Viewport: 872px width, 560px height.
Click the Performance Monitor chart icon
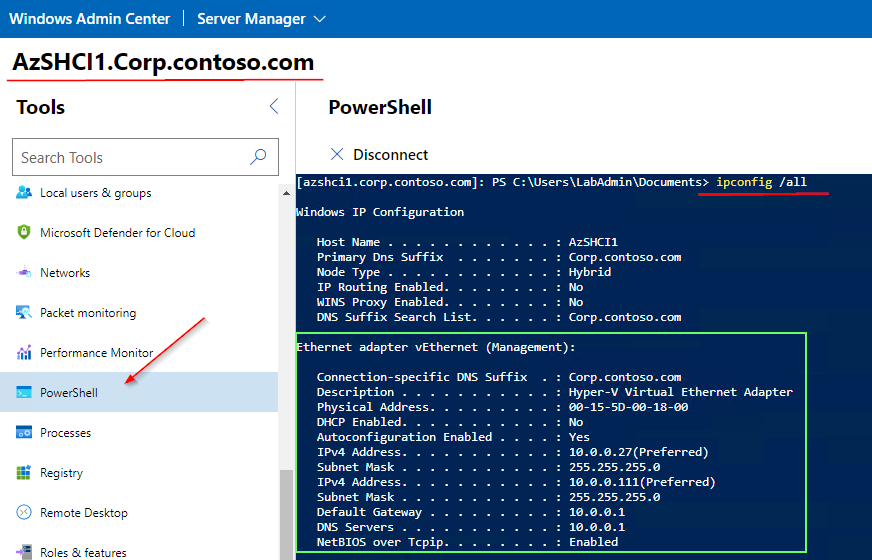point(24,352)
